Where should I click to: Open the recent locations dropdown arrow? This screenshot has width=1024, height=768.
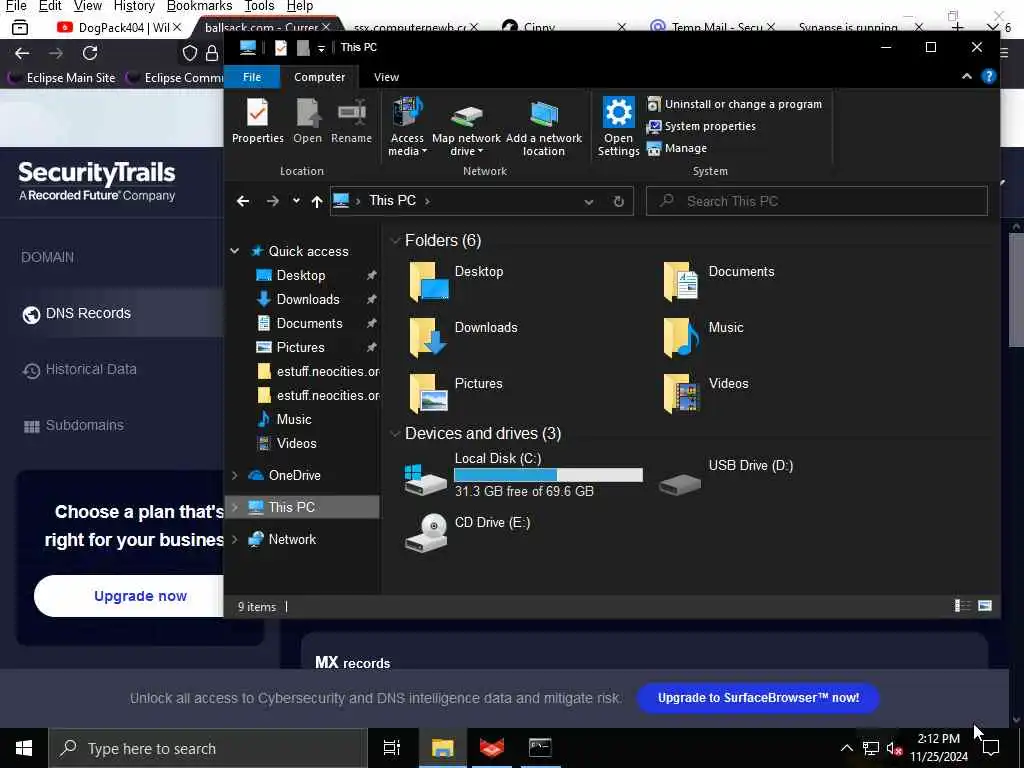click(296, 201)
